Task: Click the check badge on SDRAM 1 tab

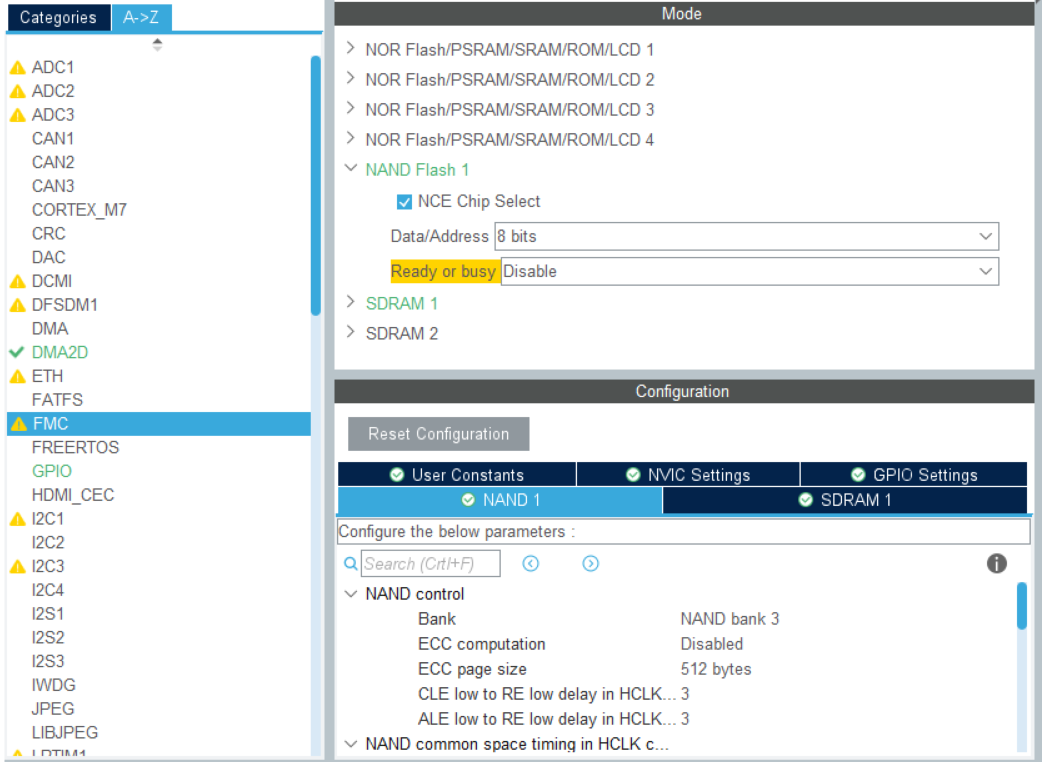Action: 805,500
